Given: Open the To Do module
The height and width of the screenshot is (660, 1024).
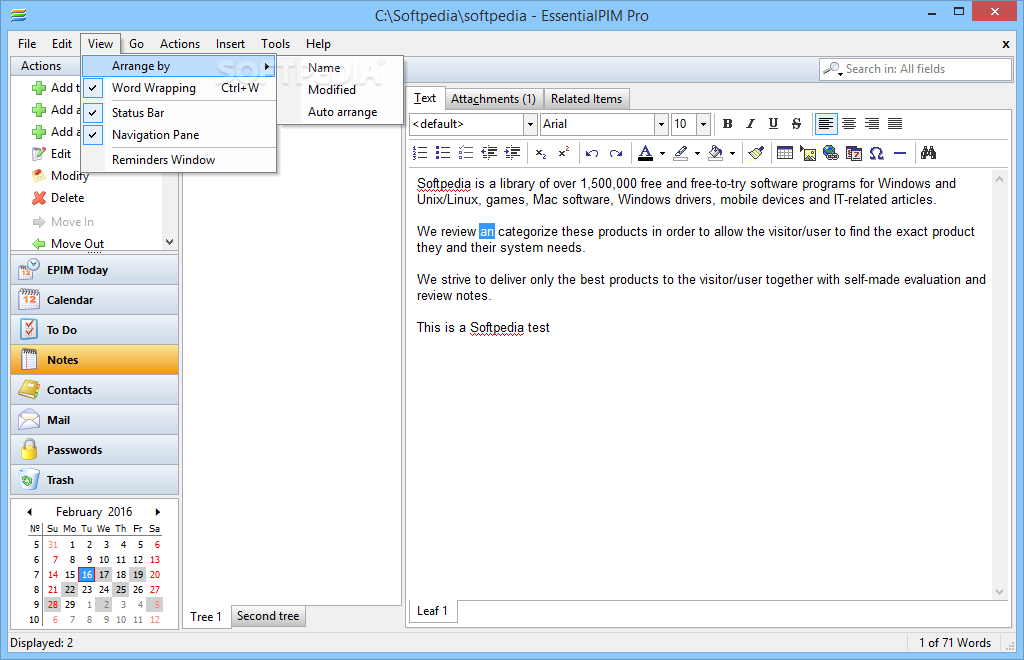Looking at the screenshot, I should [95, 330].
